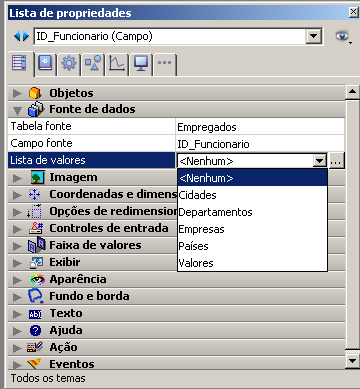
Task: Open the three dots tab
Action: [x=165, y=63]
